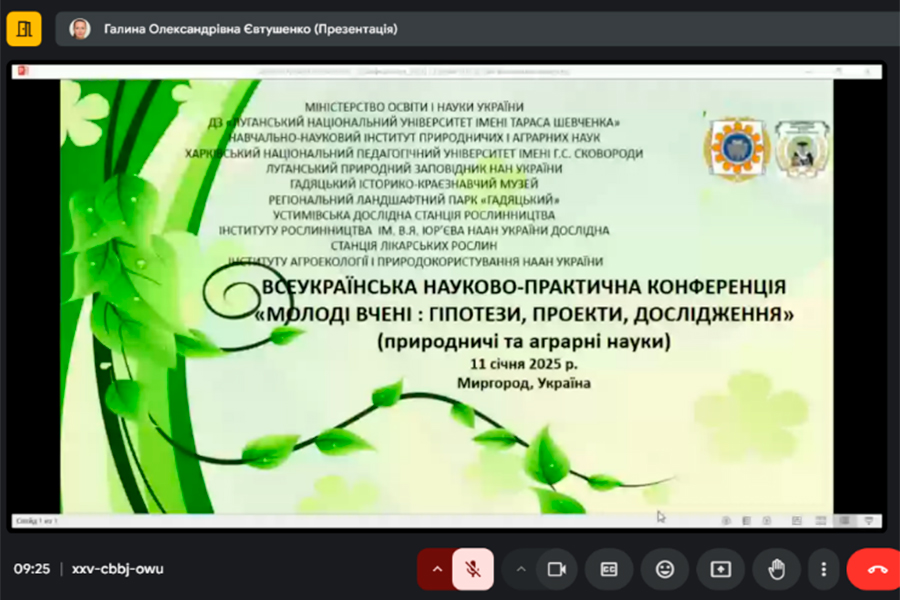Click the meeting code xxv-cbbj-owu
Image resolution: width=900 pixels, height=600 pixels.
118,569
